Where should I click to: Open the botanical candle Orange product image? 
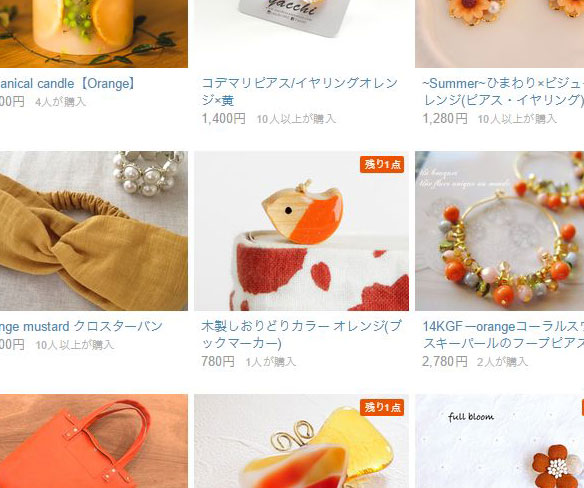(x=94, y=34)
